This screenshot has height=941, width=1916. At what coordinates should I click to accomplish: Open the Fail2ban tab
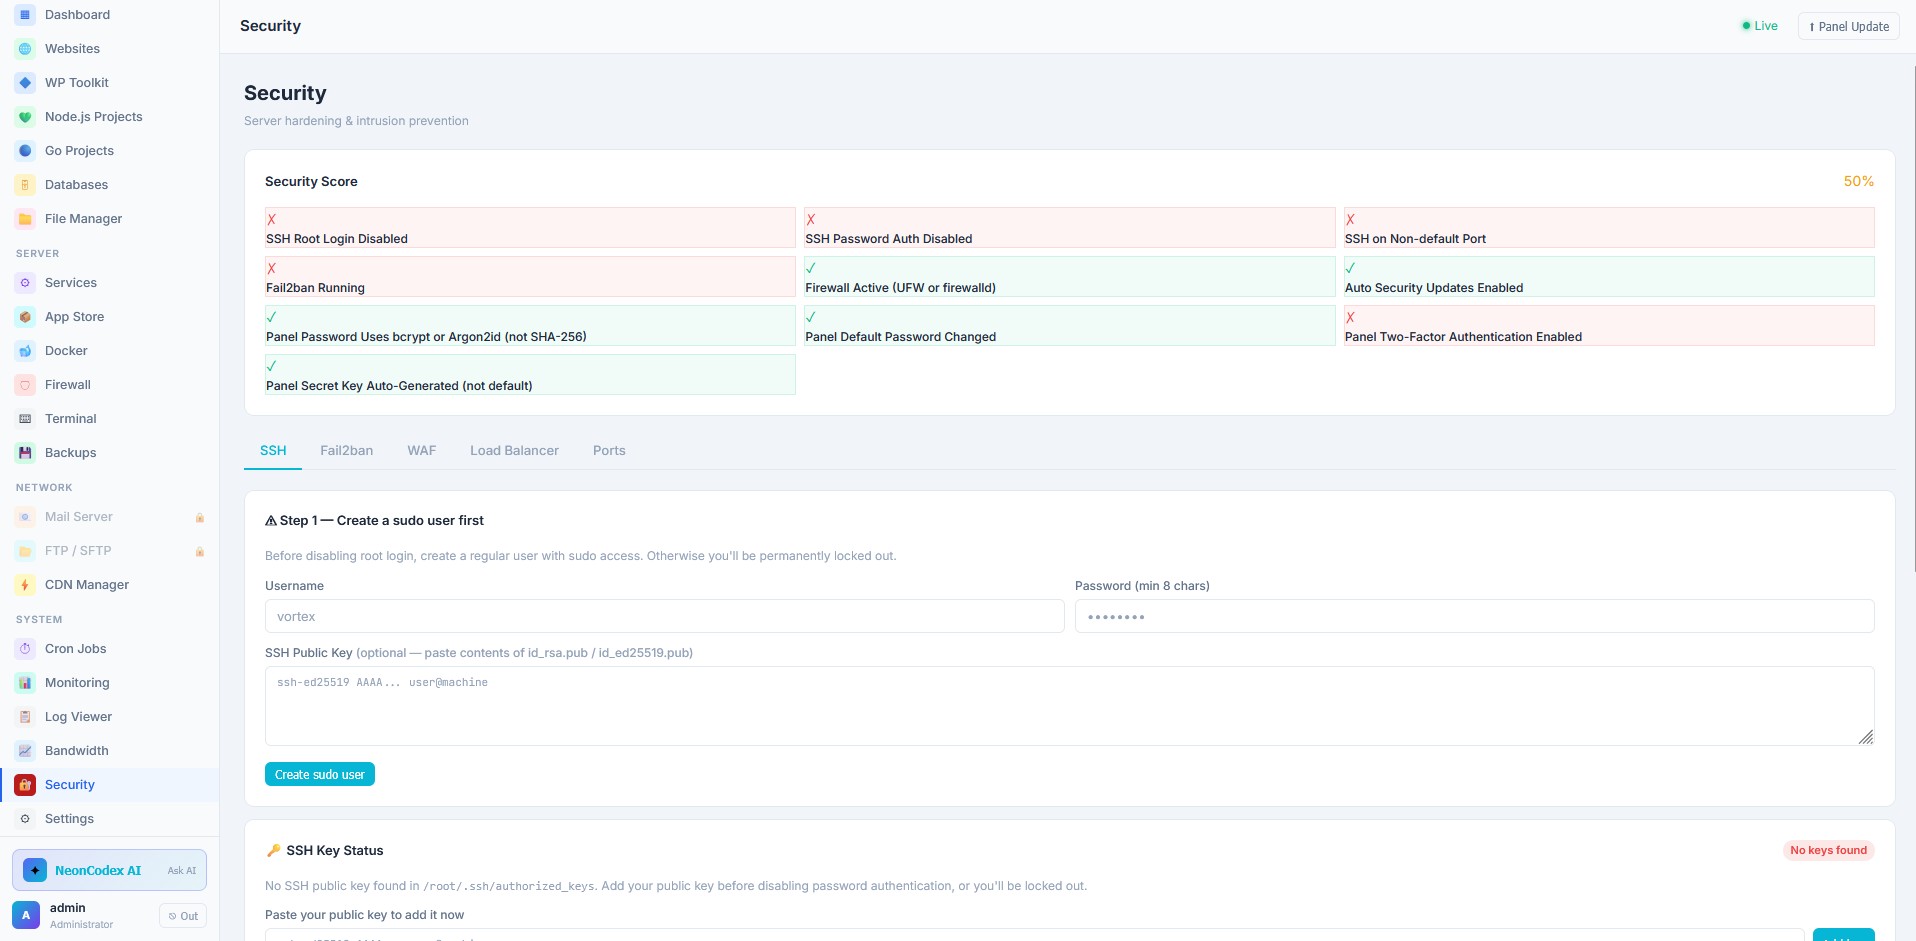pyautogui.click(x=347, y=451)
